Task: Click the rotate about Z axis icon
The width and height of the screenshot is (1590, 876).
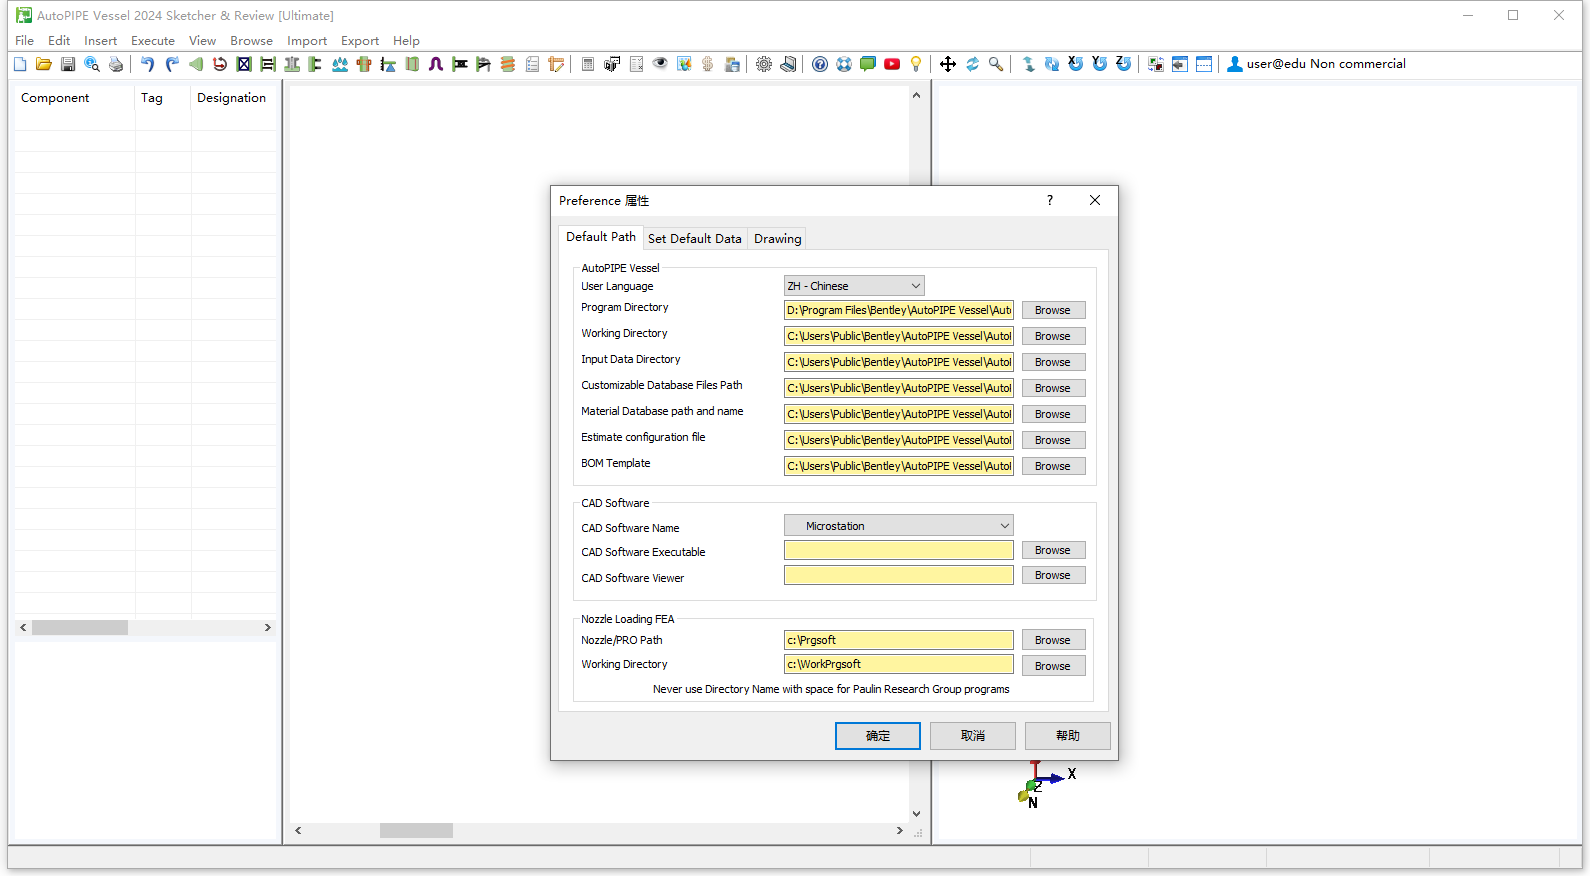Action: (x=1124, y=64)
